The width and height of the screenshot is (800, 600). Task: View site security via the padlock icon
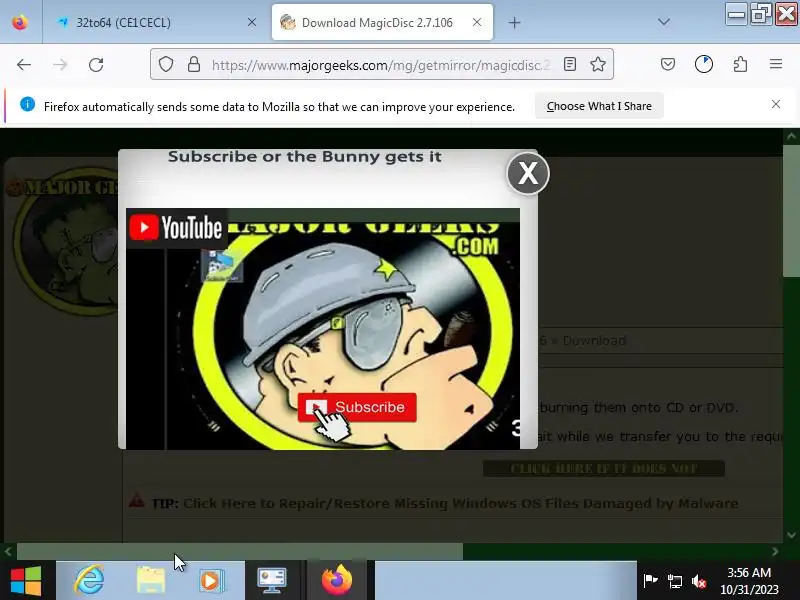pos(194,64)
